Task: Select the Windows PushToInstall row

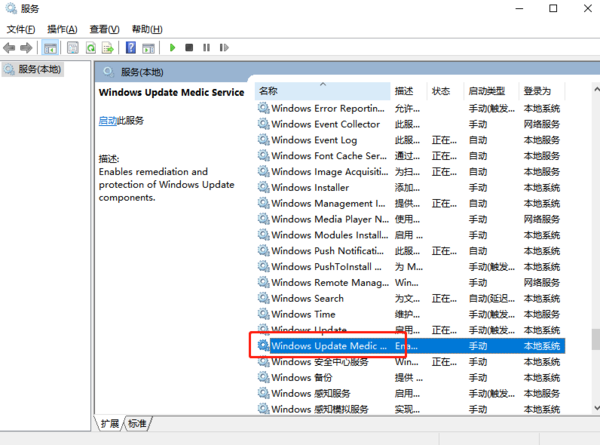Action: [411, 267]
